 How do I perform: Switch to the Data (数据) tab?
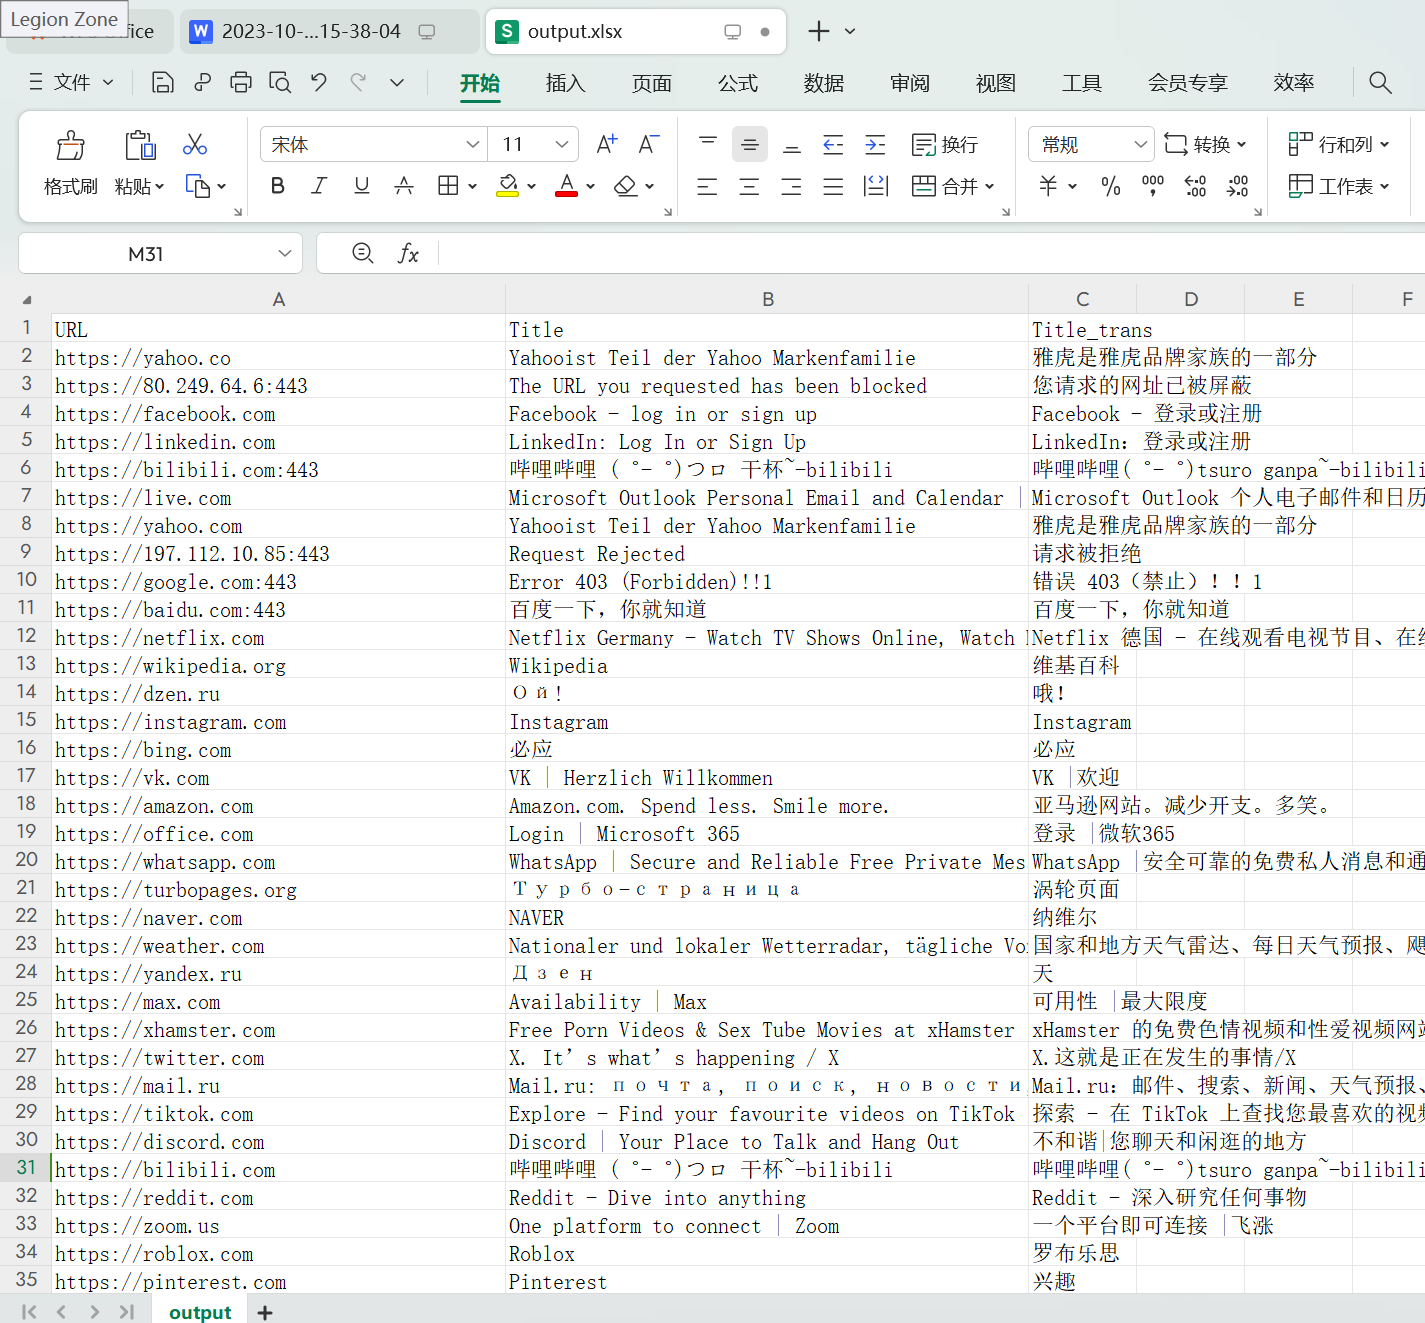click(823, 83)
